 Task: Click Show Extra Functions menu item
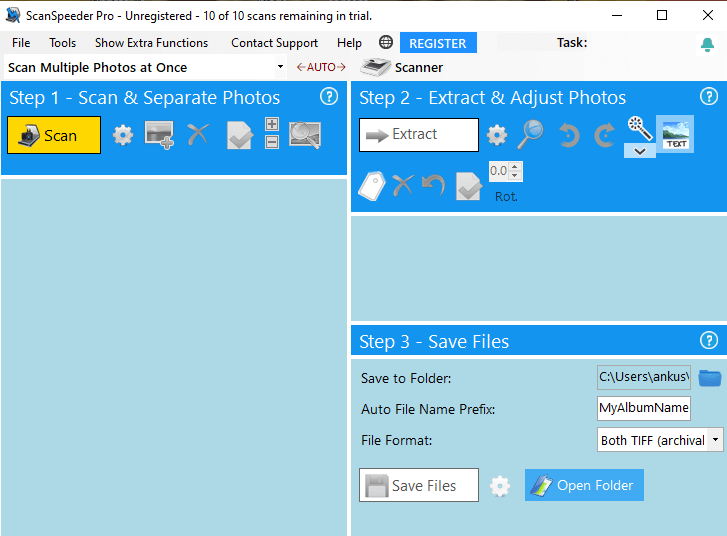tap(152, 43)
